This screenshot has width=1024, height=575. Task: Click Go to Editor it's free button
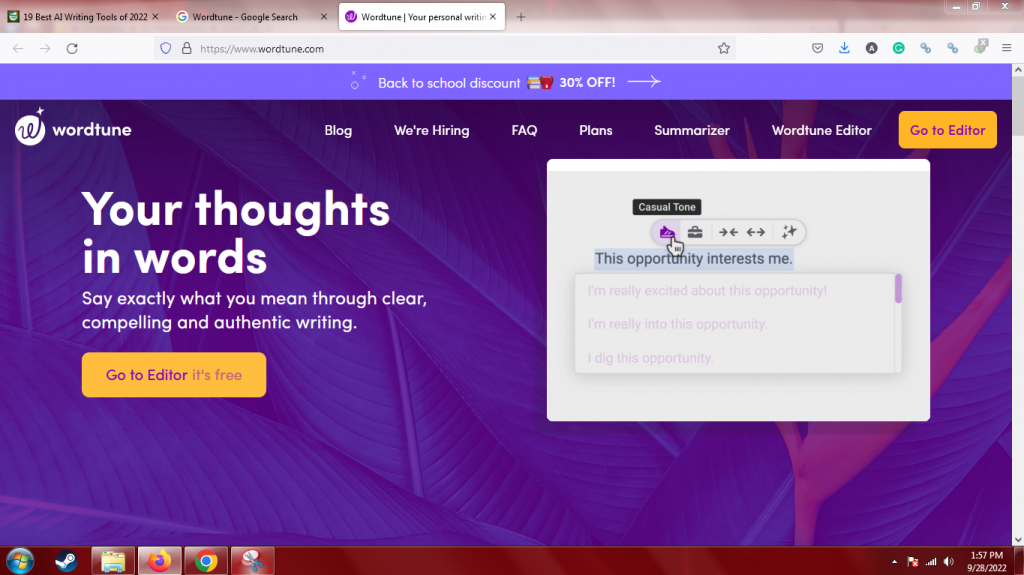point(174,375)
